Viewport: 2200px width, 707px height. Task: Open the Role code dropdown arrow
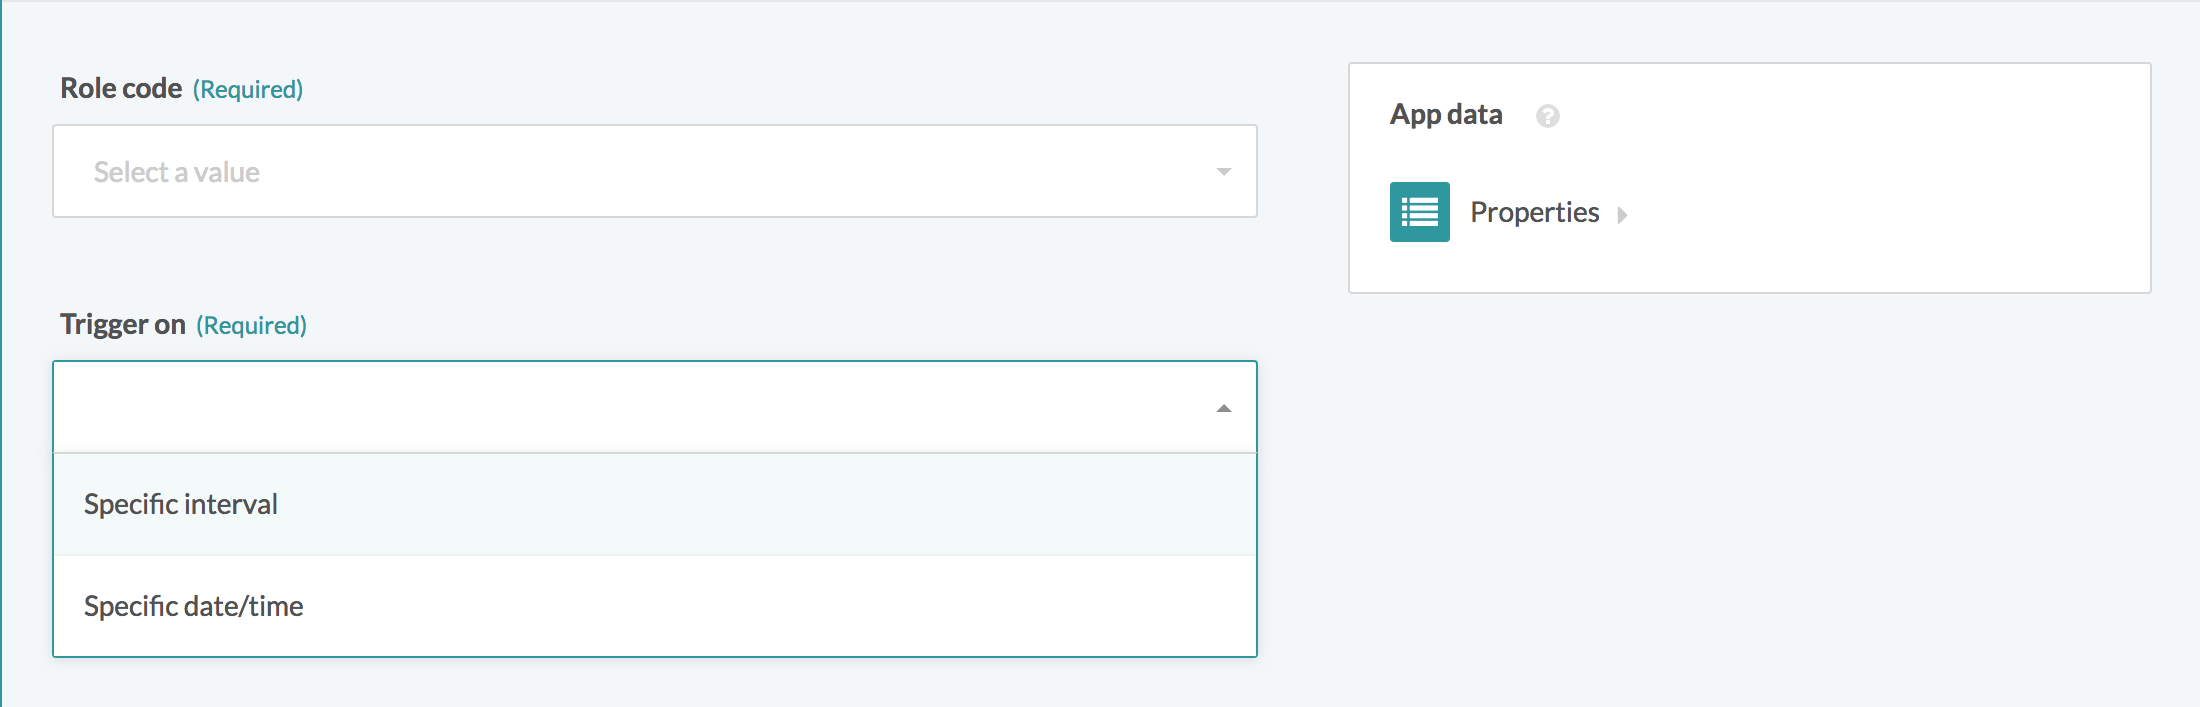point(1223,172)
